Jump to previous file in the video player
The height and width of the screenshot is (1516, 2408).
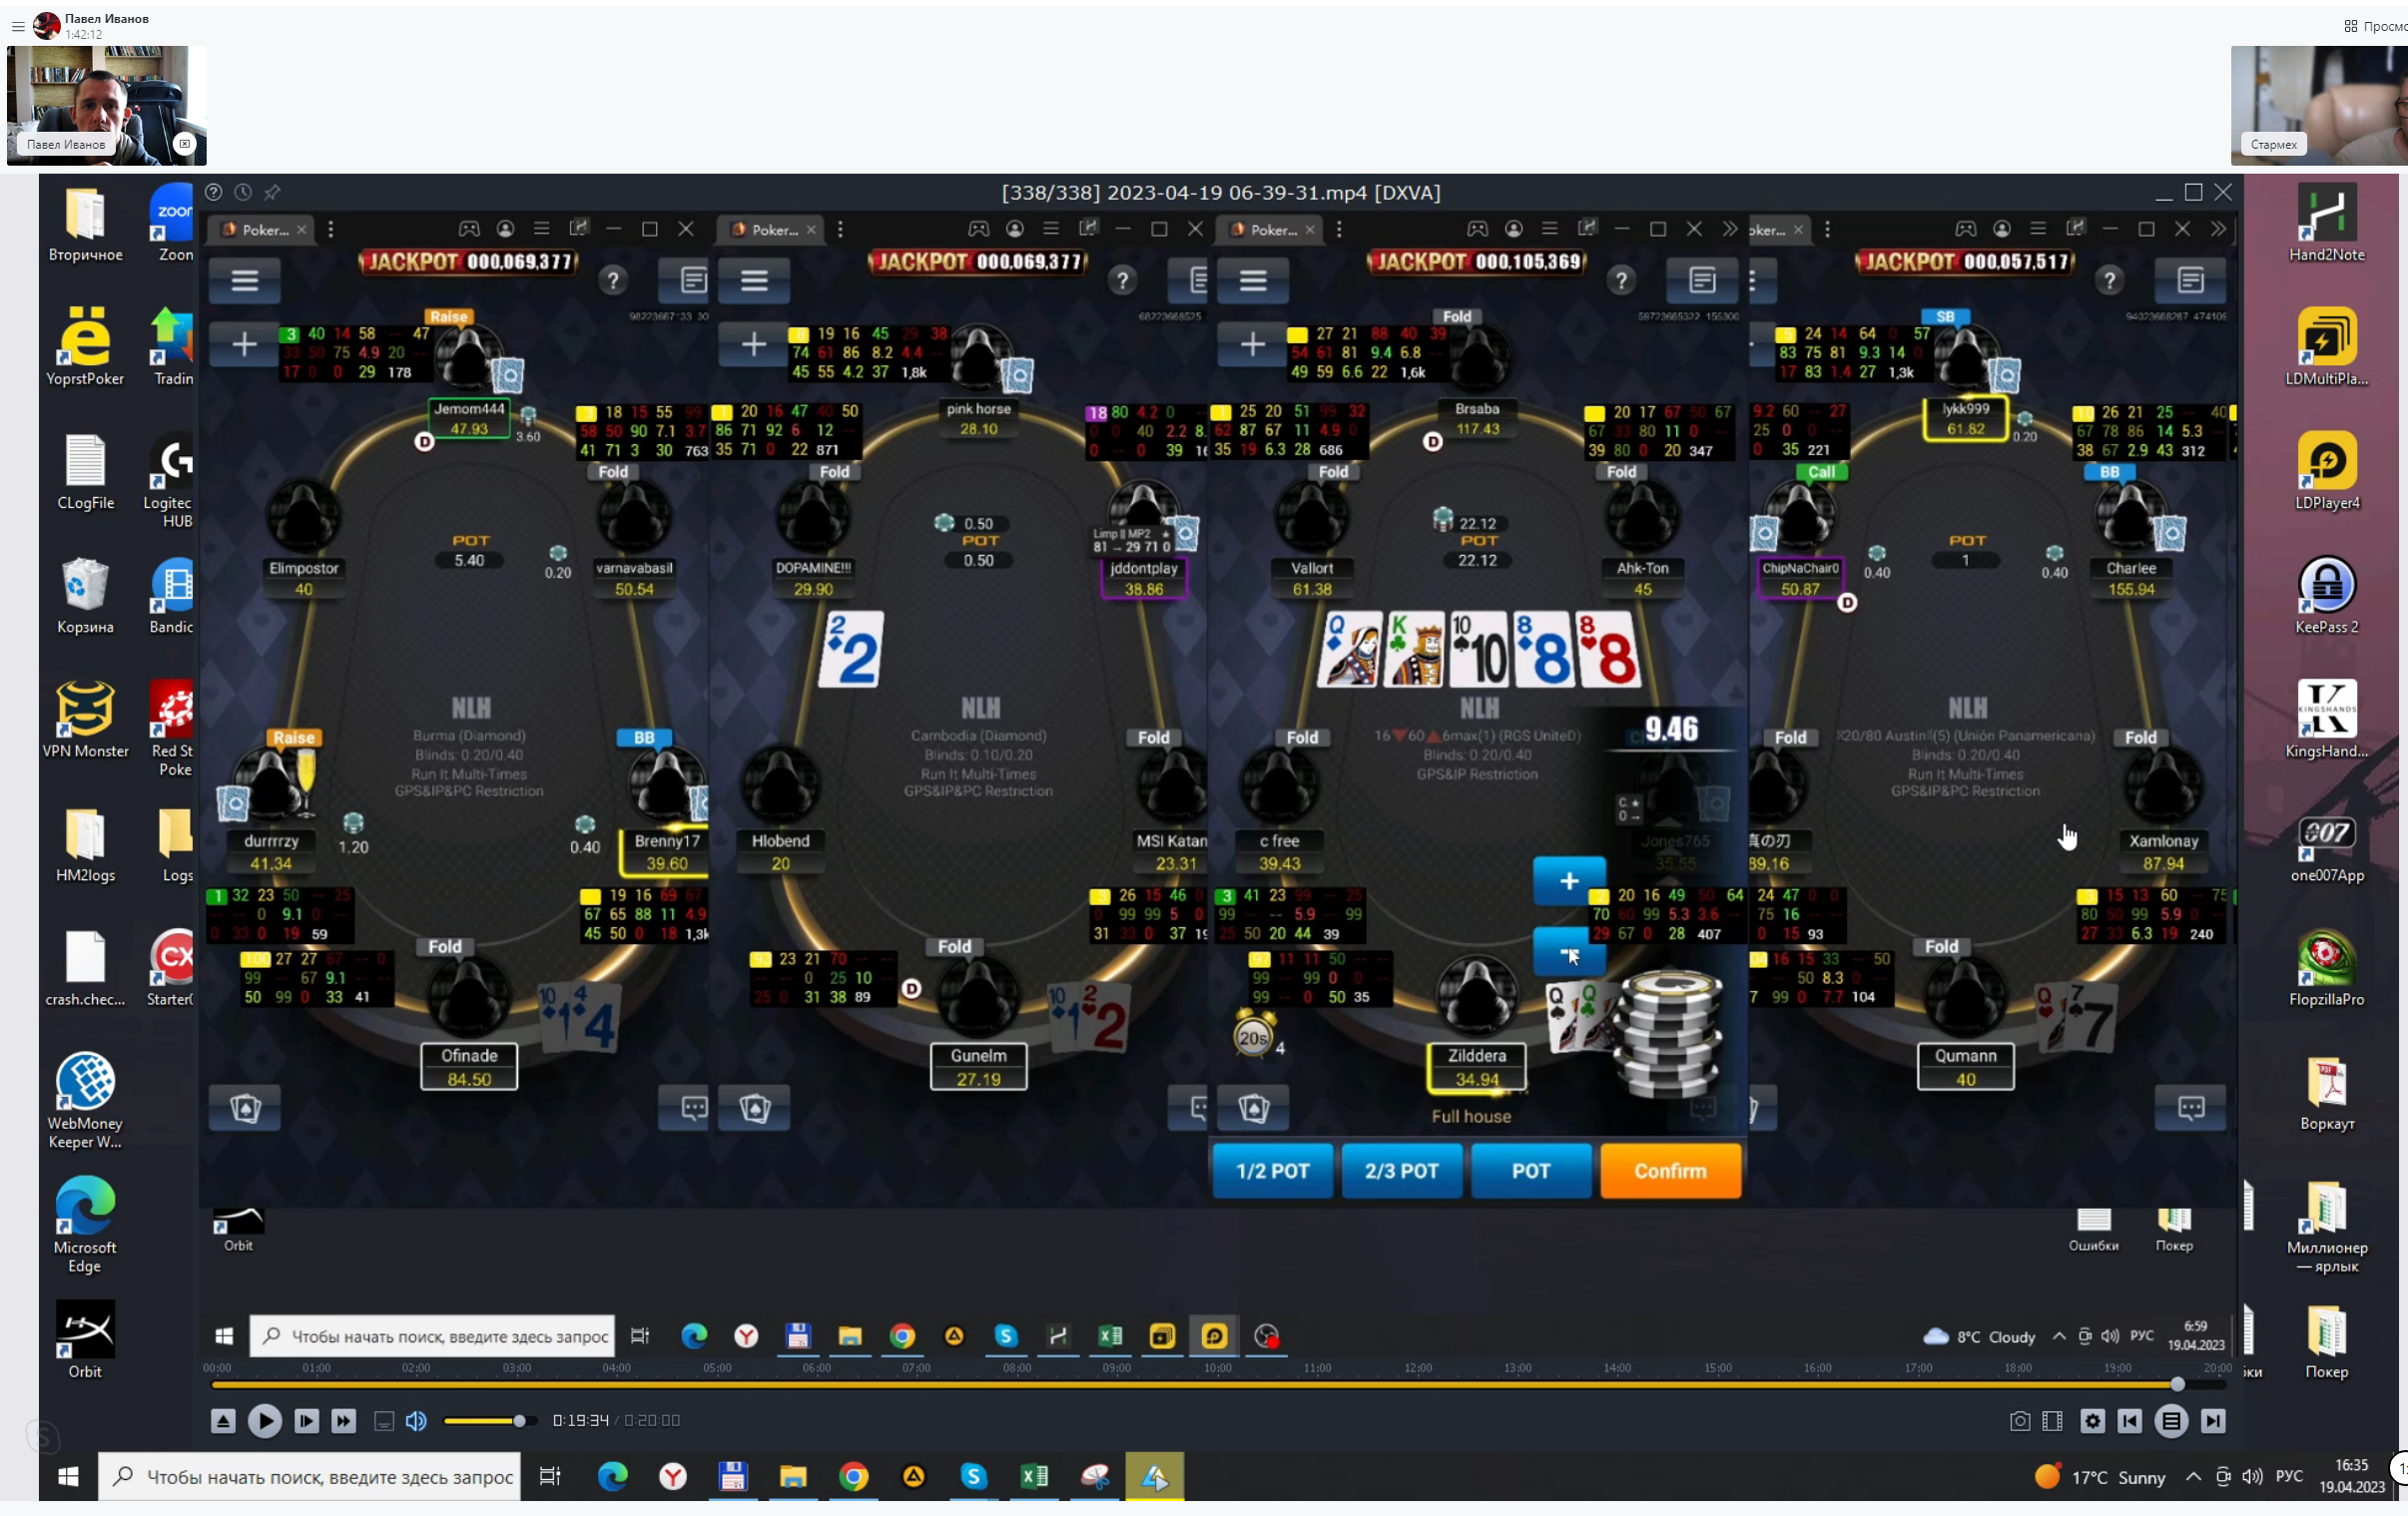pos(2130,1420)
